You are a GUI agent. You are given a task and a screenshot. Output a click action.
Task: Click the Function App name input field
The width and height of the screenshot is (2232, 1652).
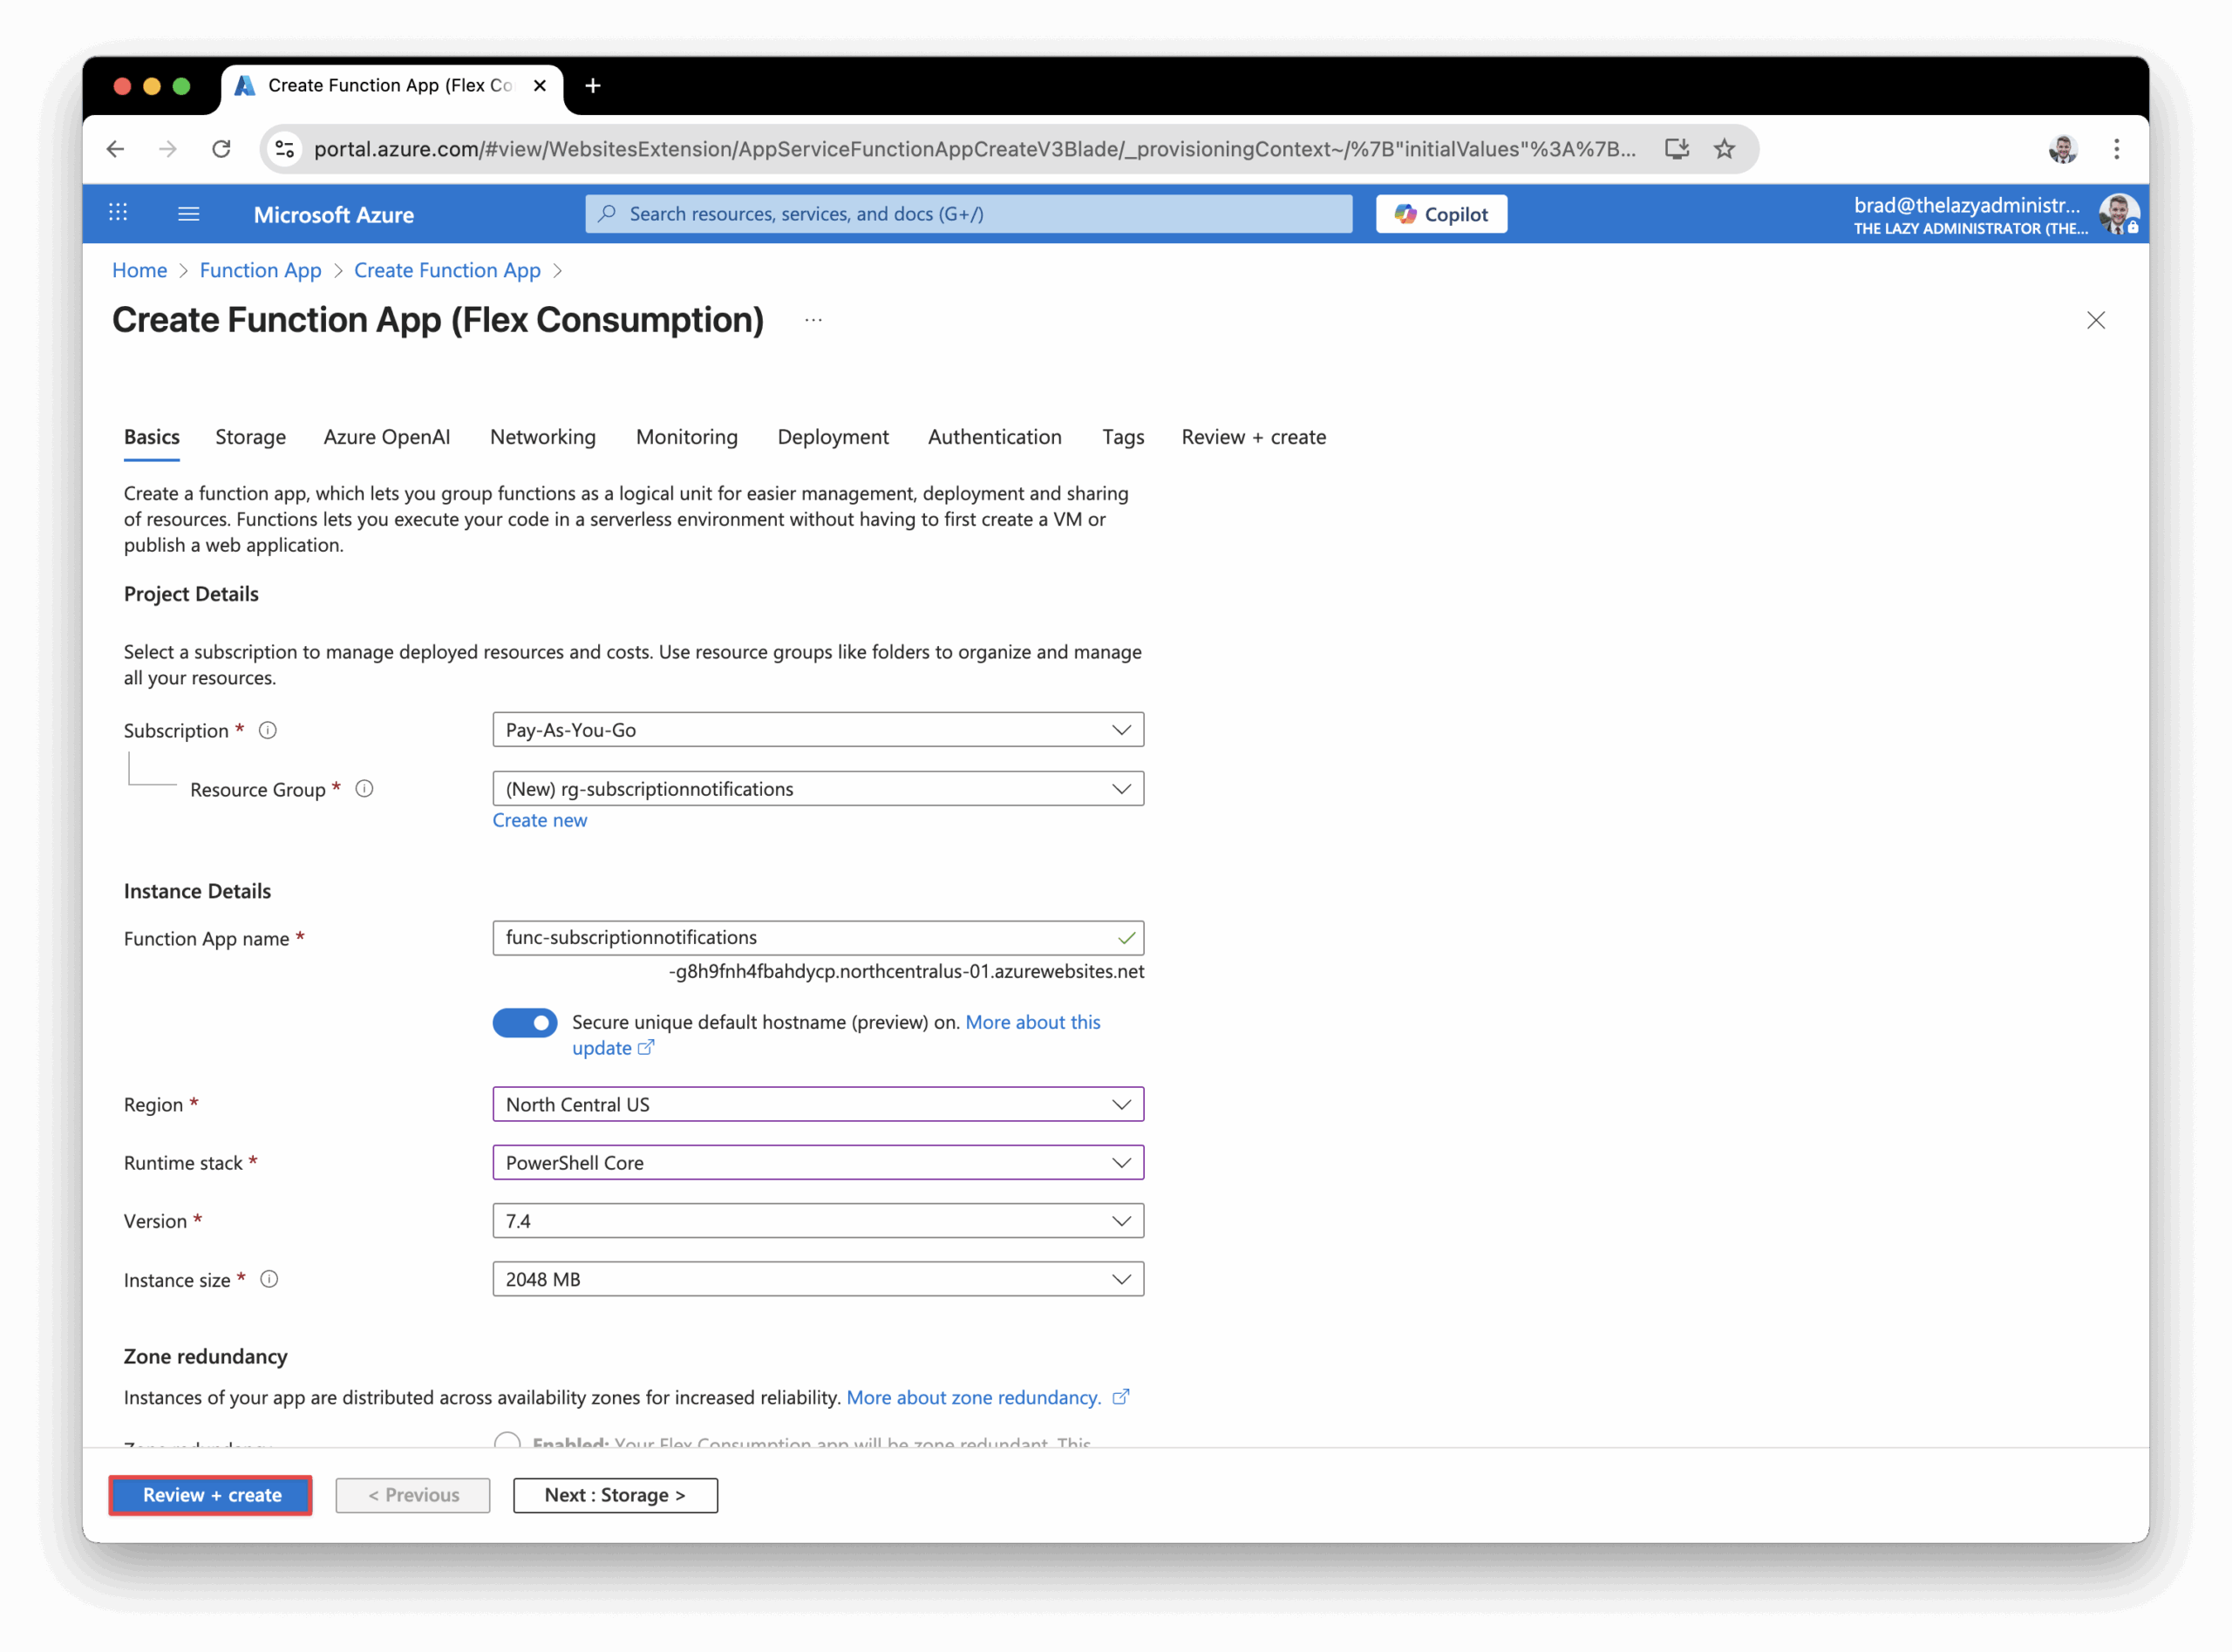(x=800, y=938)
